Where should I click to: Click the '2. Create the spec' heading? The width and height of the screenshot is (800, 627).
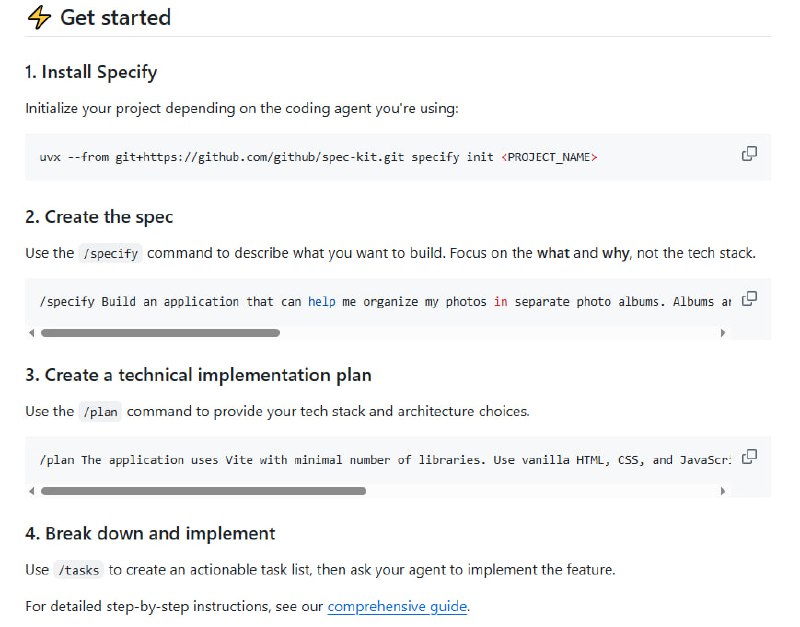(x=98, y=216)
